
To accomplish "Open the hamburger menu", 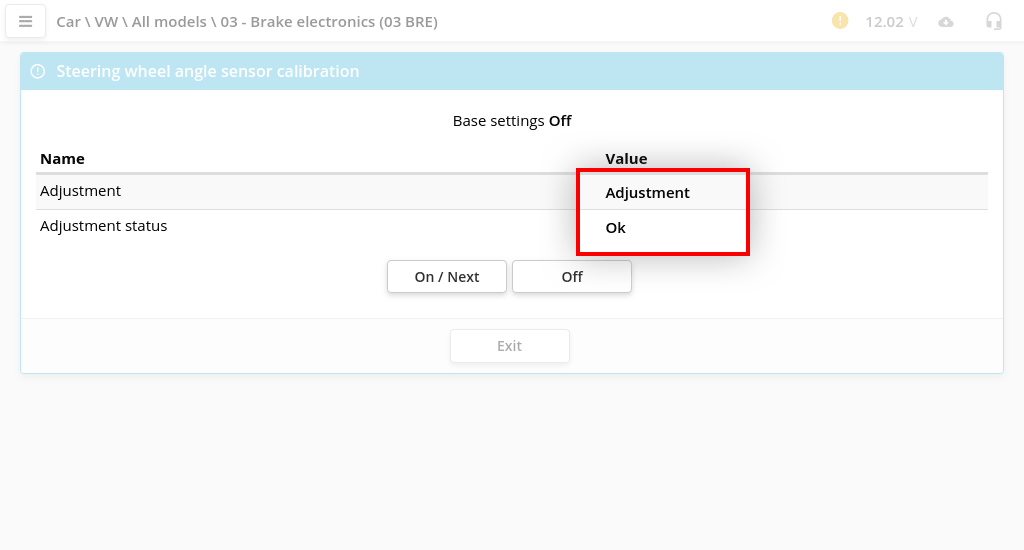I will click(26, 21).
